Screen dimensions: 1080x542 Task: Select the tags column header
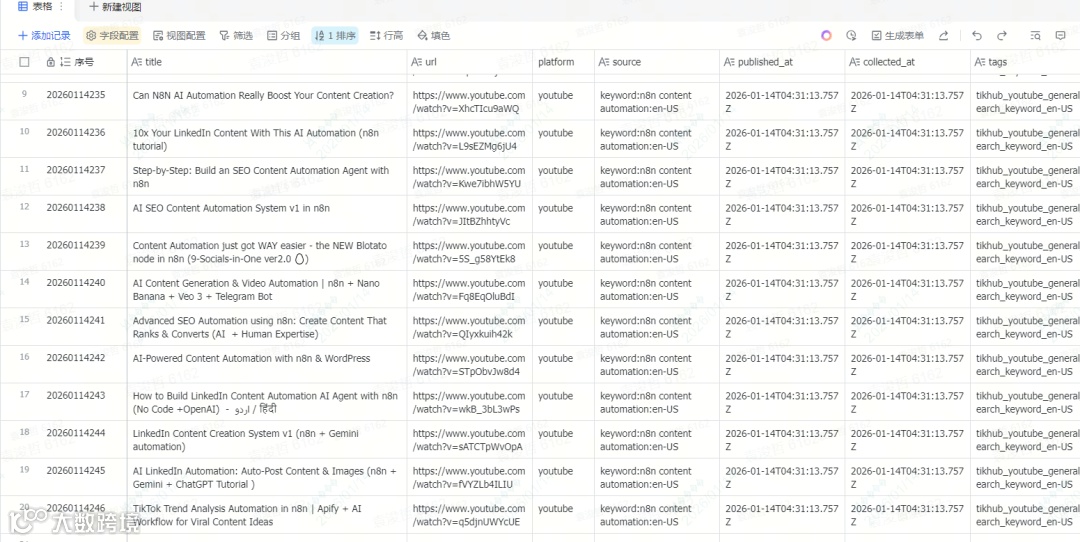[x=1026, y=62]
